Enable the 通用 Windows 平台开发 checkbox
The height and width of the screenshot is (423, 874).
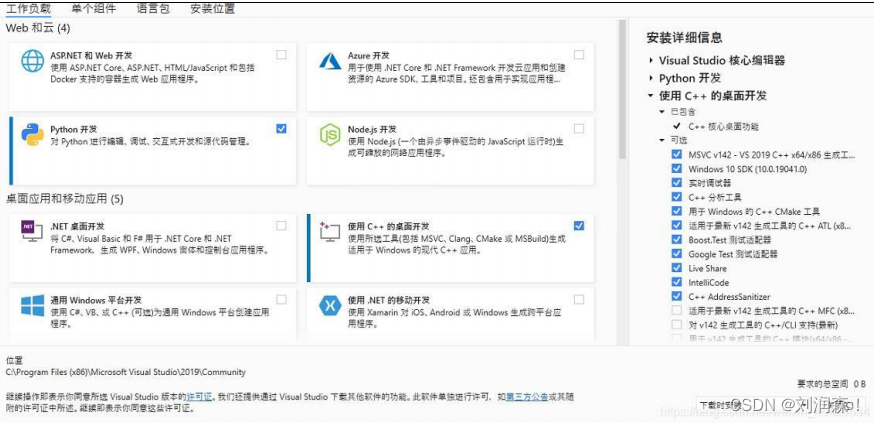point(281,300)
